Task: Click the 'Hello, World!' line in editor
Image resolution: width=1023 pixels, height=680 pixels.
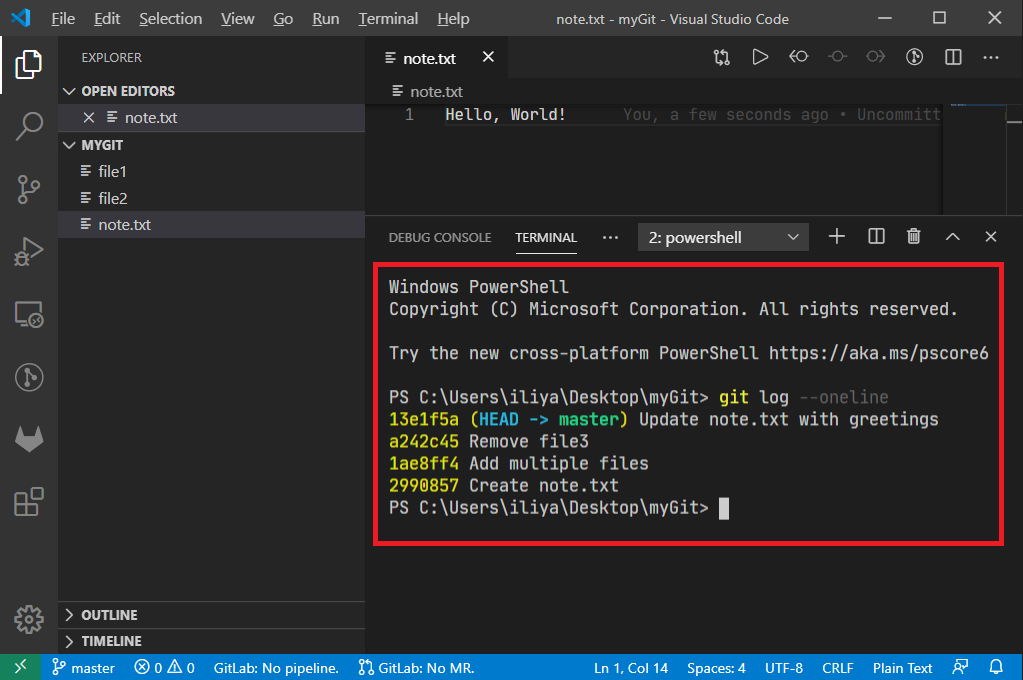Action: pyautogui.click(x=505, y=115)
